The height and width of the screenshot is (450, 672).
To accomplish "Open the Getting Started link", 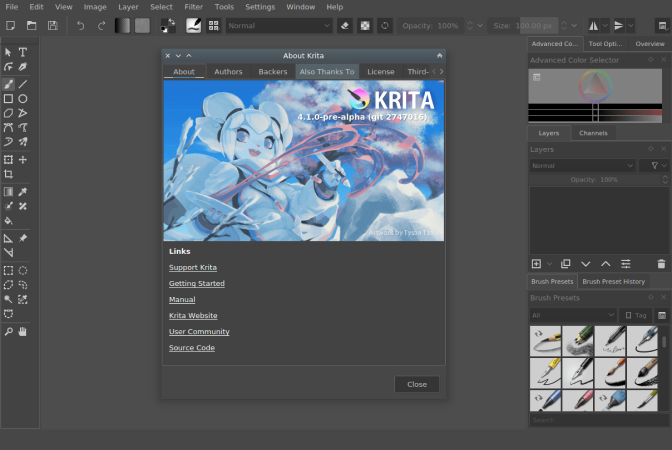I will pyautogui.click(x=197, y=283).
